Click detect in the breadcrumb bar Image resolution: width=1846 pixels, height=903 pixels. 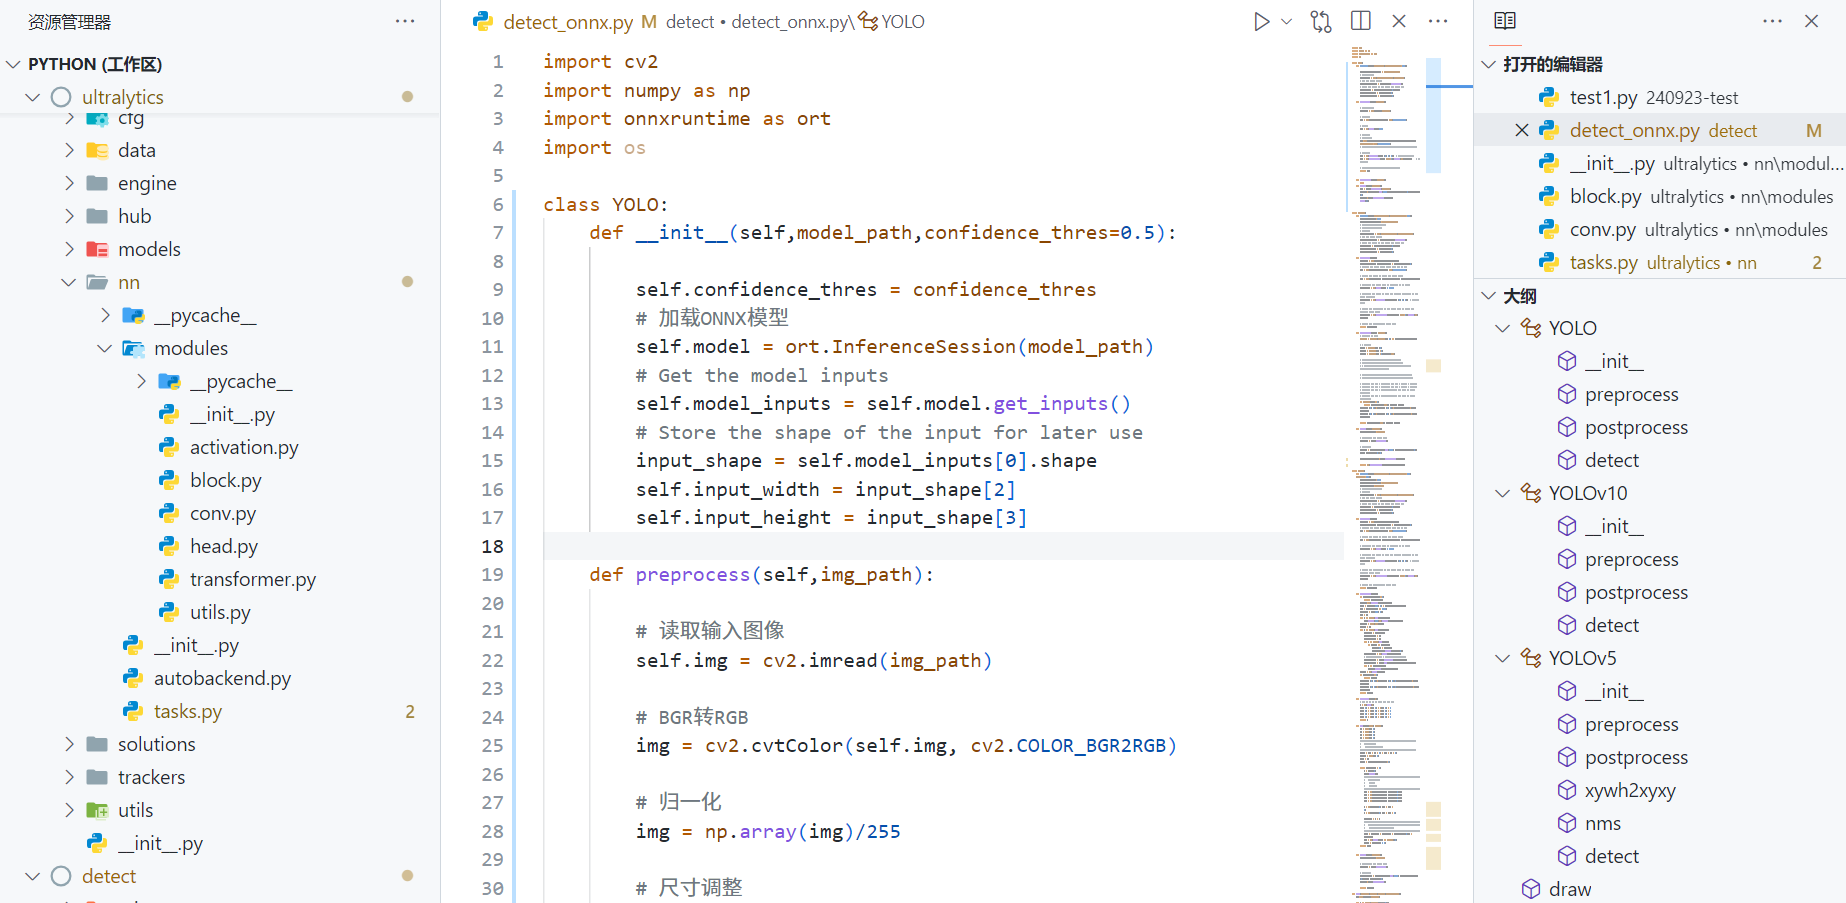click(690, 21)
